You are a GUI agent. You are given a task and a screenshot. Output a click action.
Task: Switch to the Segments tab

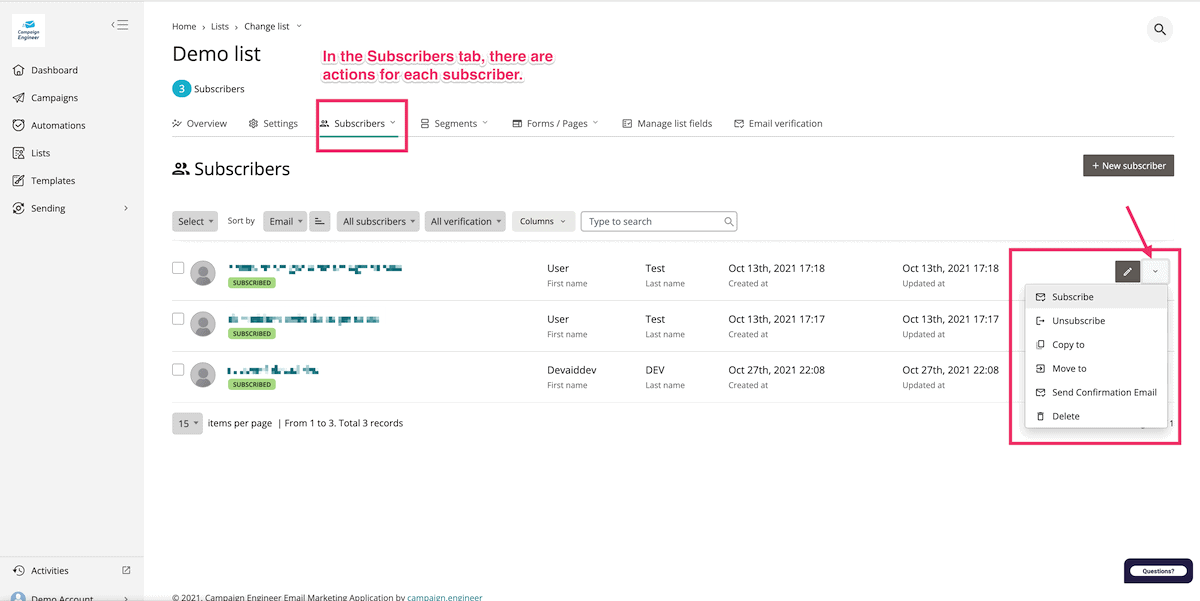point(455,123)
